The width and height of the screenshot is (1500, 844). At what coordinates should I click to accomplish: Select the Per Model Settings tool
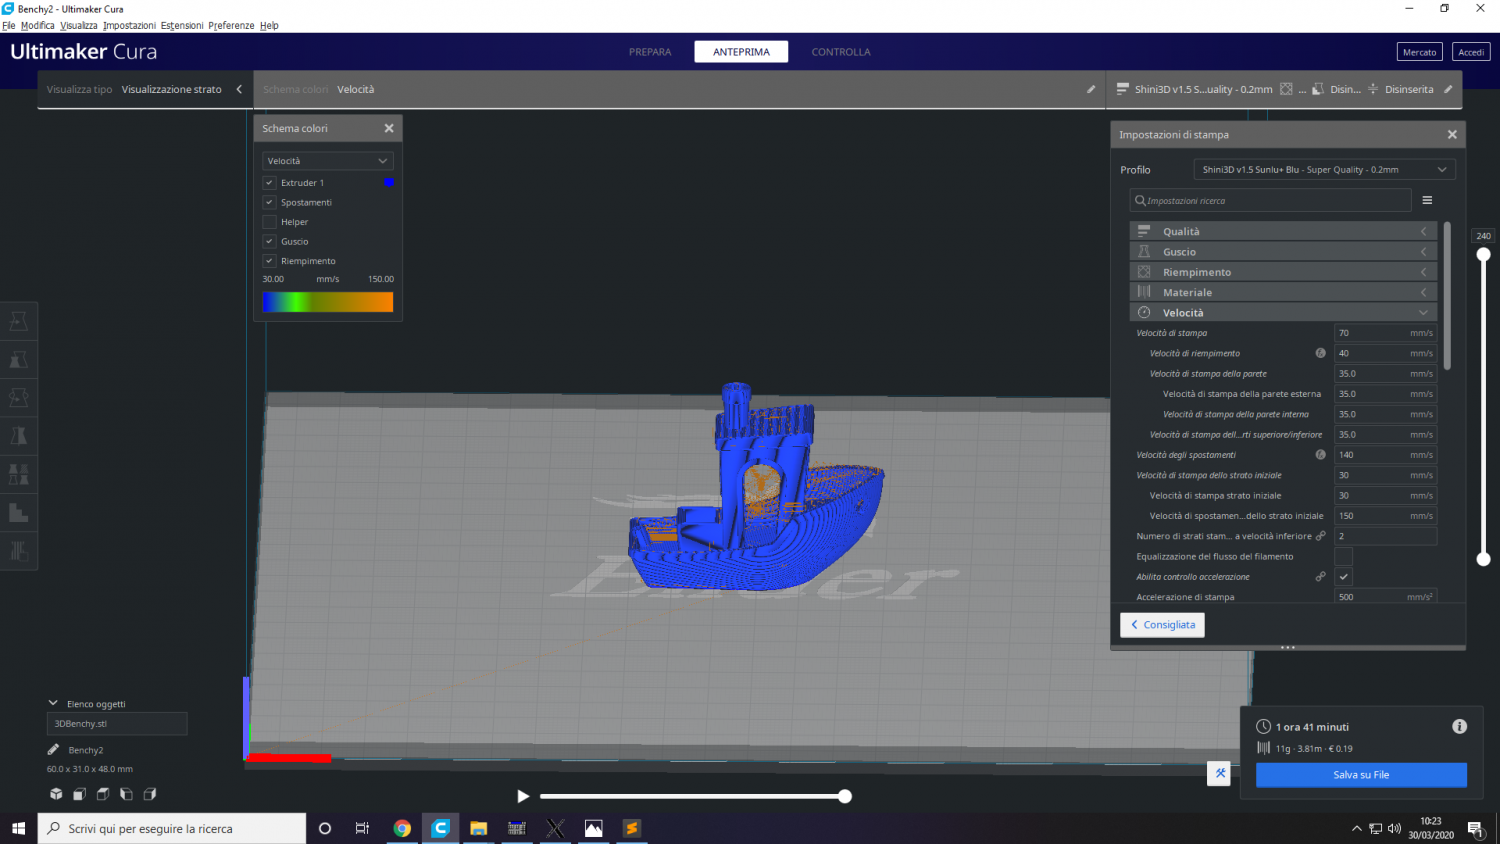[x=18, y=474]
